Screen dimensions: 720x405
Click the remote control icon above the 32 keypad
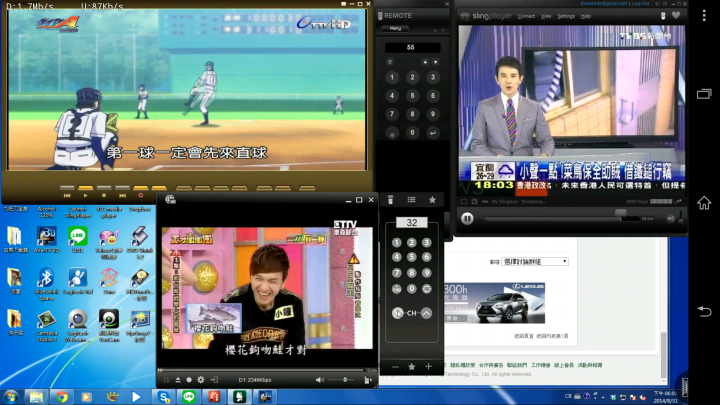(x=390, y=200)
